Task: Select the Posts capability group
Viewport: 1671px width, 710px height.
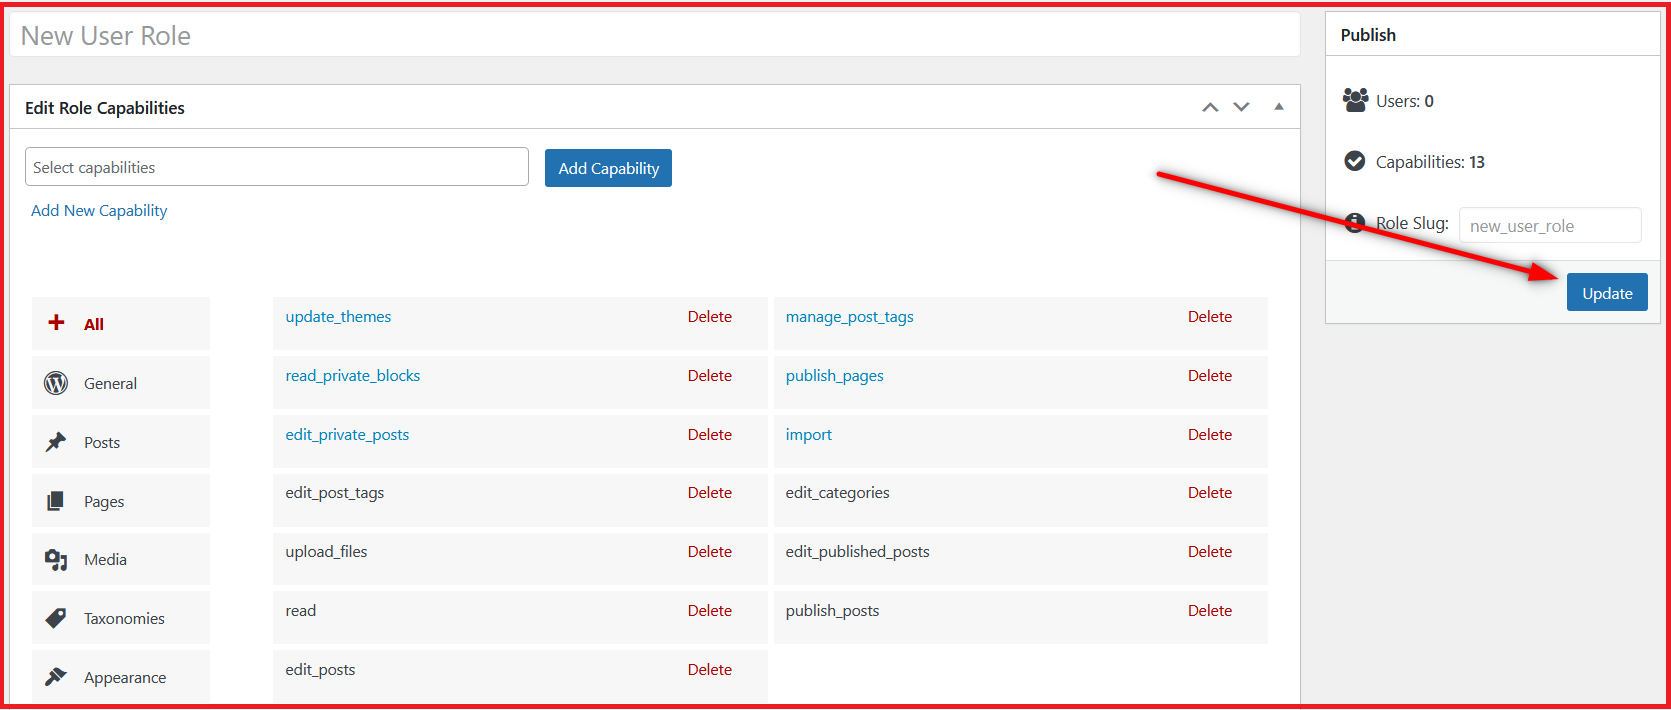Action: point(102,442)
